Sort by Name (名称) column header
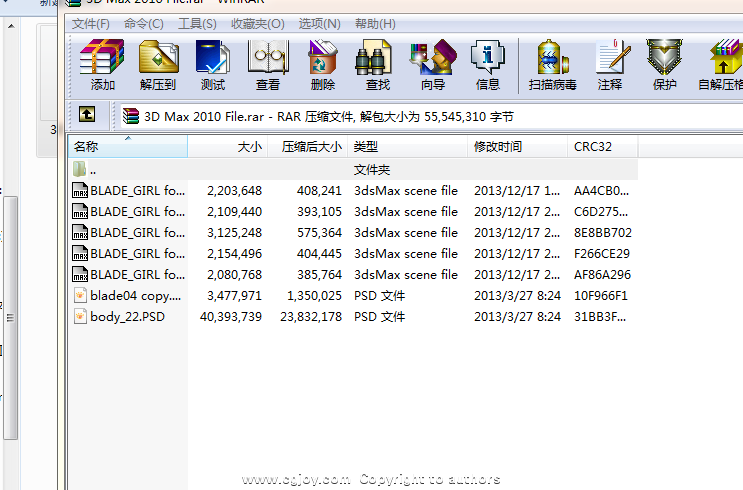743x490 pixels. tap(128, 146)
